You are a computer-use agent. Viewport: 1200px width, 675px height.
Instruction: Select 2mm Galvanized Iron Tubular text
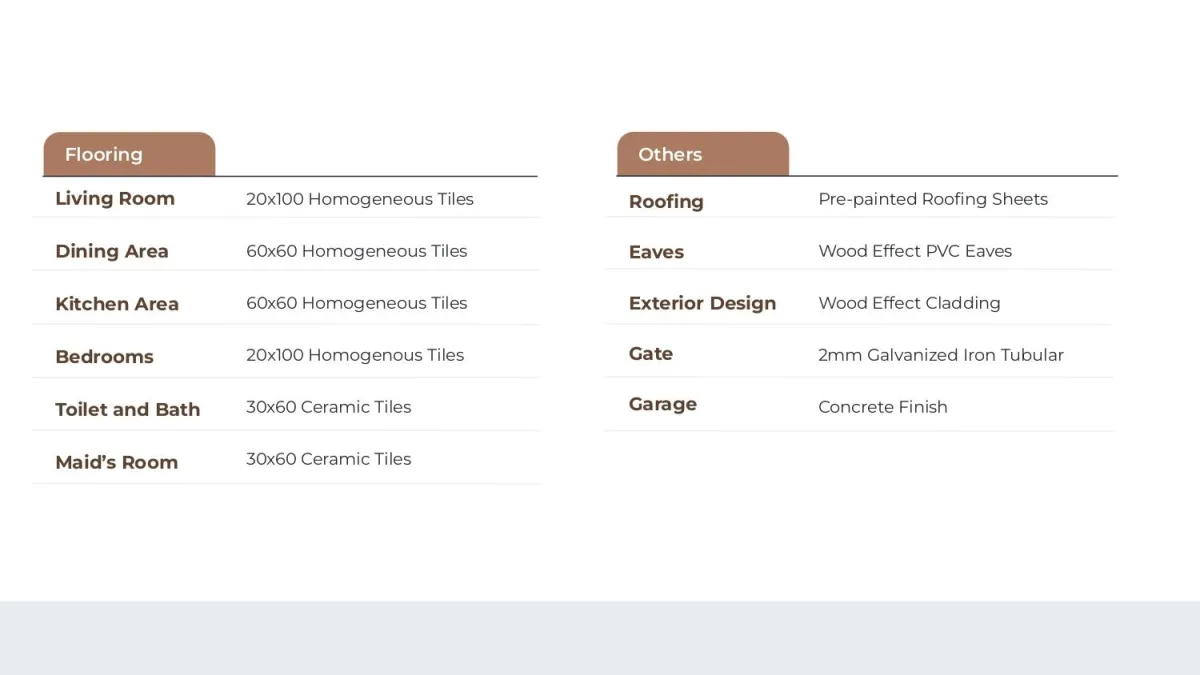click(x=941, y=355)
